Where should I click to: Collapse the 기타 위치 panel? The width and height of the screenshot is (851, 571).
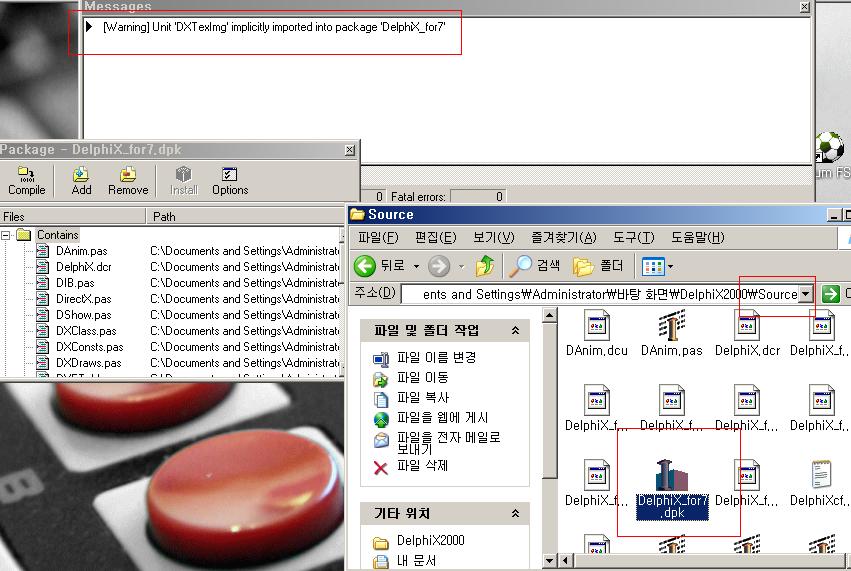click(515, 514)
